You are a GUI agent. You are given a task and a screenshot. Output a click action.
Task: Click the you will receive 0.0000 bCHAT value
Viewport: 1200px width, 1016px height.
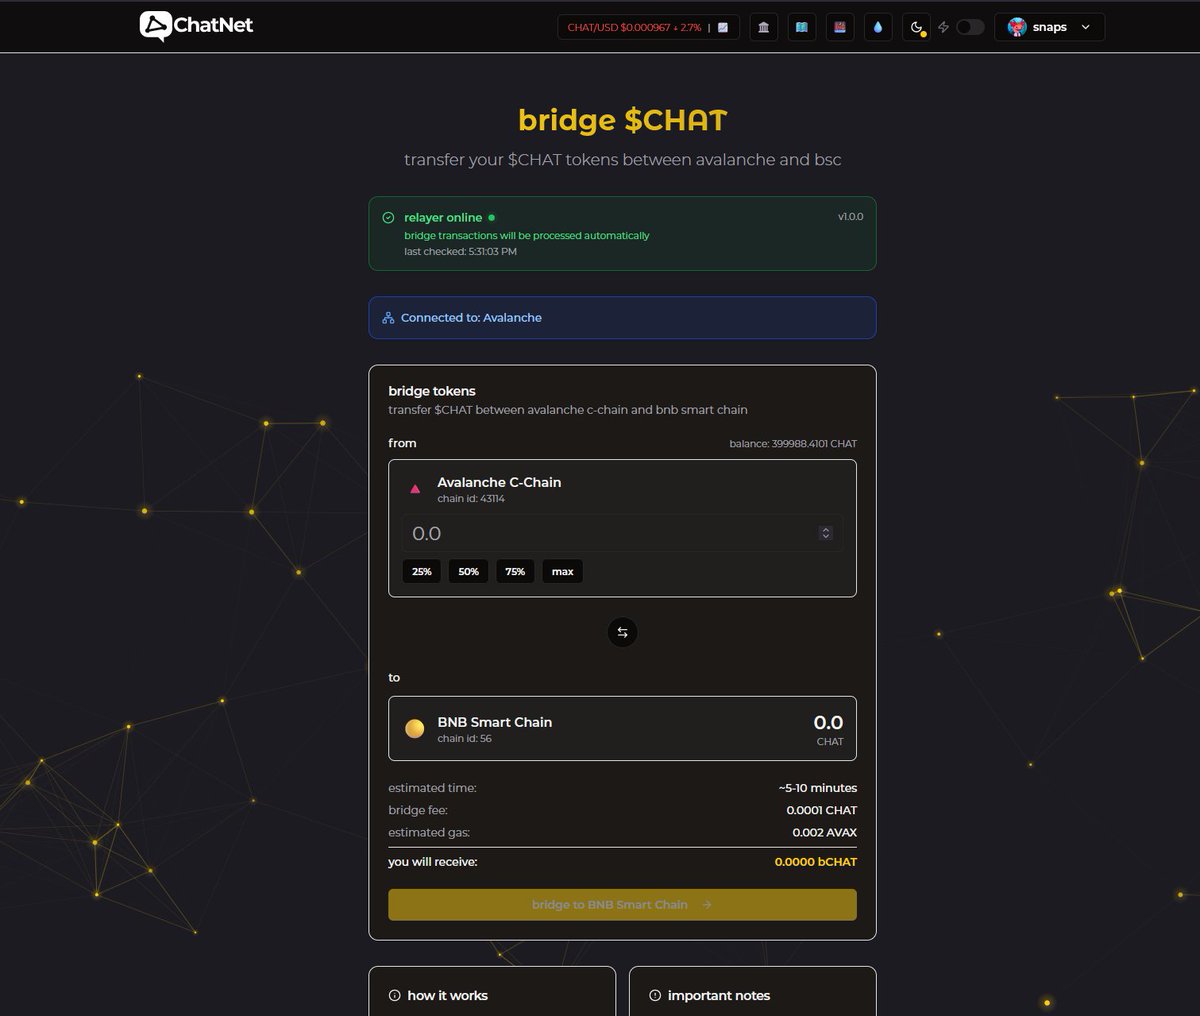(816, 862)
